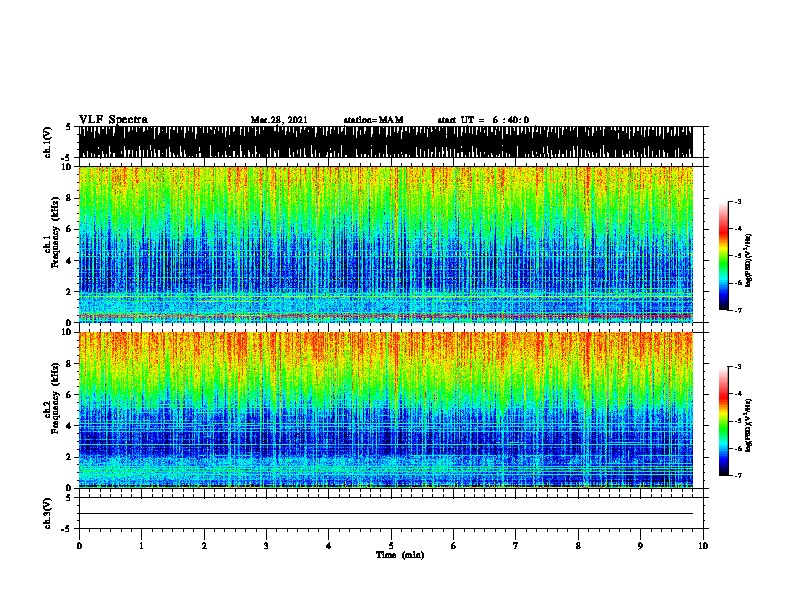Click the "ch.1(V)" waveform axis label
The image size is (792, 612).
[48, 142]
